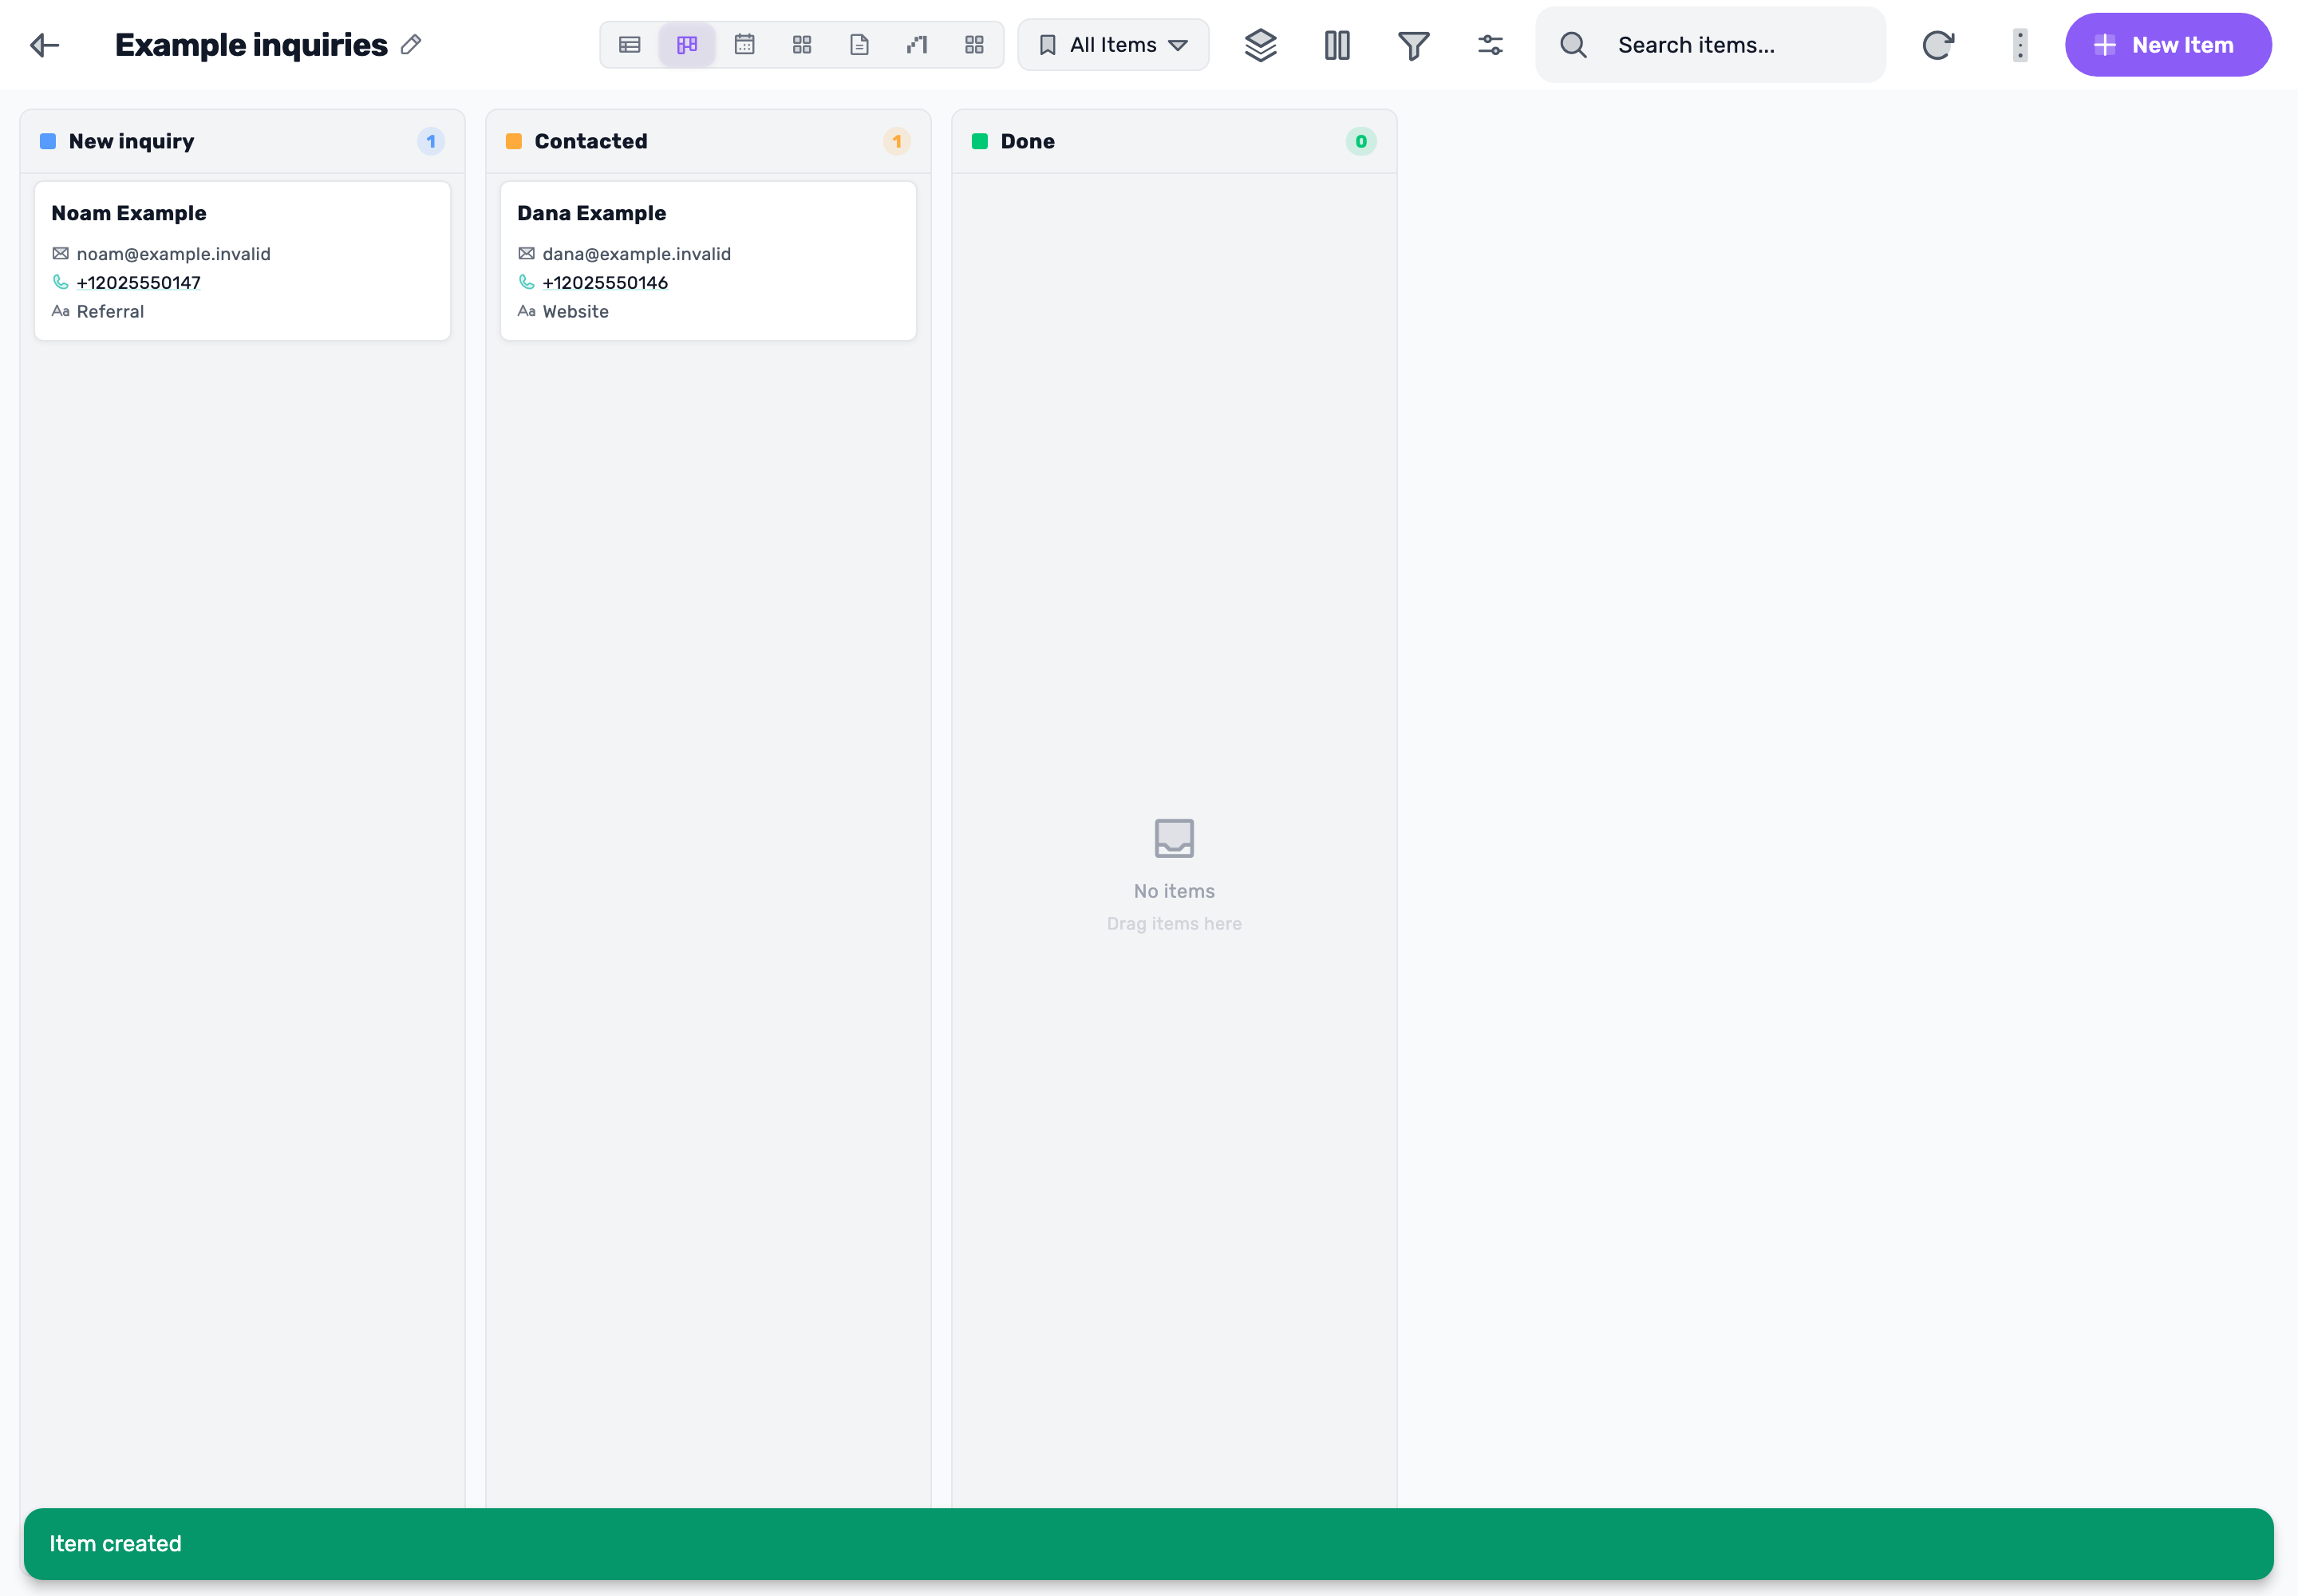2298x1596 pixels.
Task: Switch to the staircase chart view
Action: coord(917,45)
